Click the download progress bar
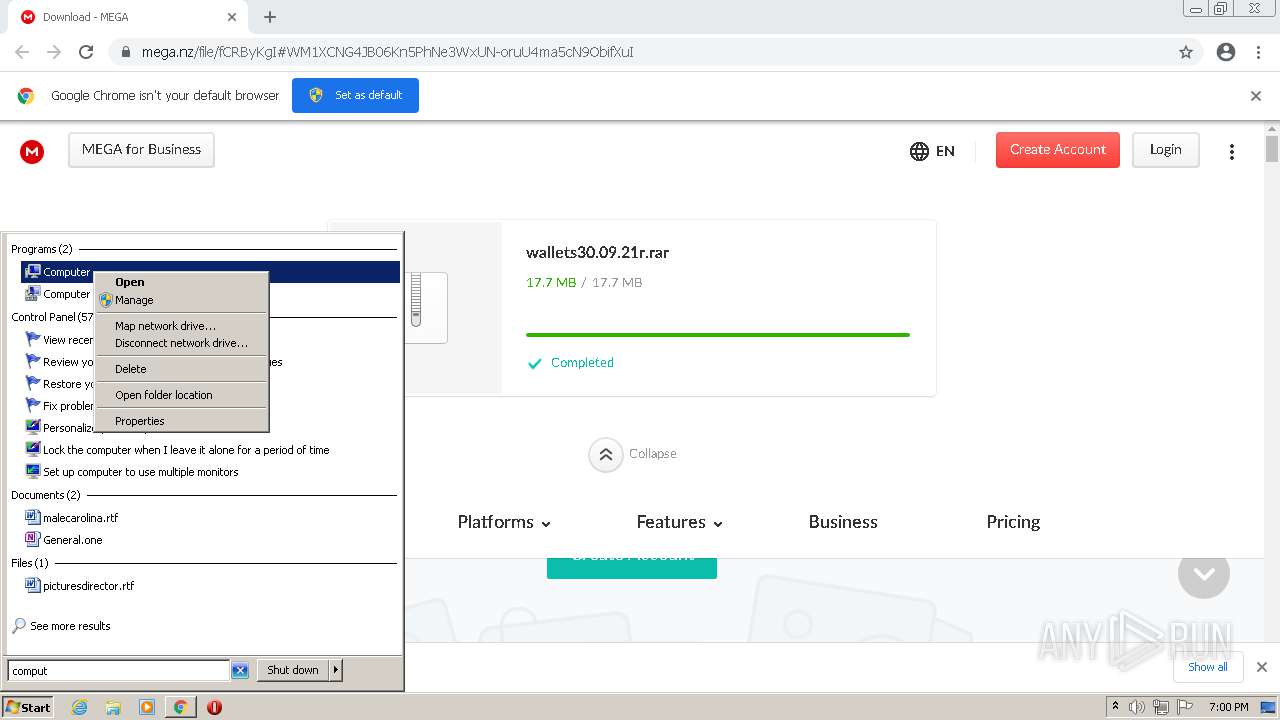This screenshot has height=720, width=1280. [718, 335]
